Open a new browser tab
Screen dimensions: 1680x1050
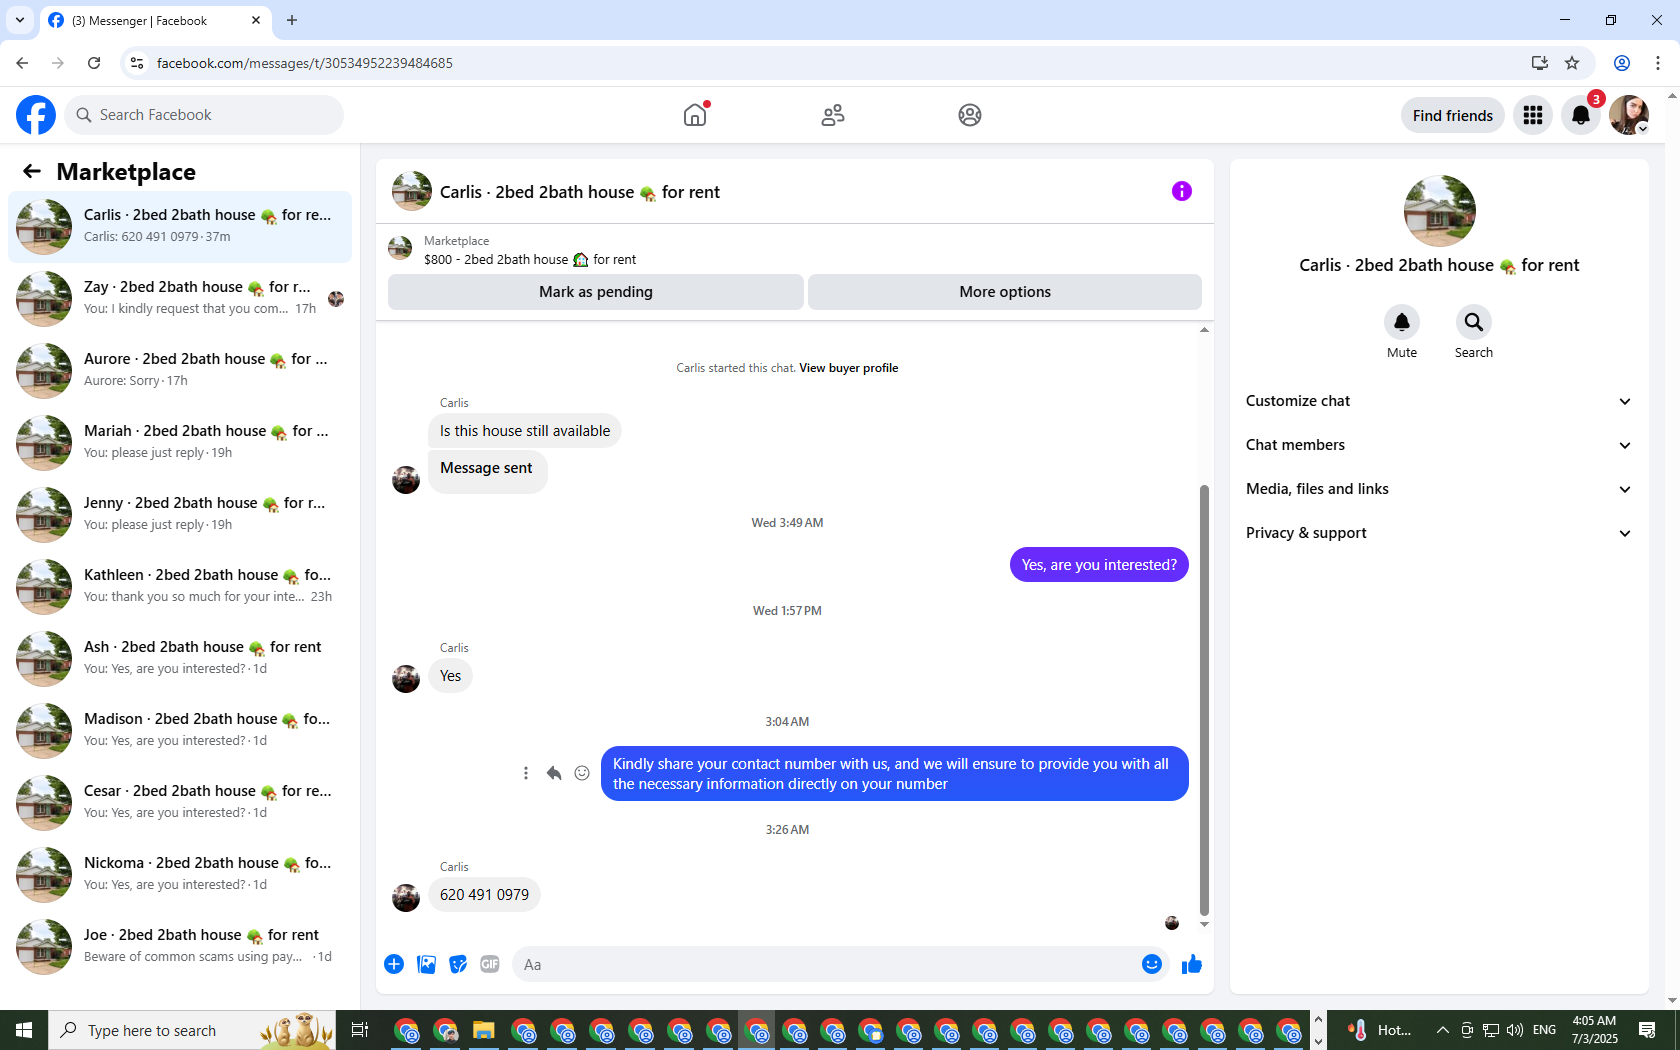pos(292,20)
